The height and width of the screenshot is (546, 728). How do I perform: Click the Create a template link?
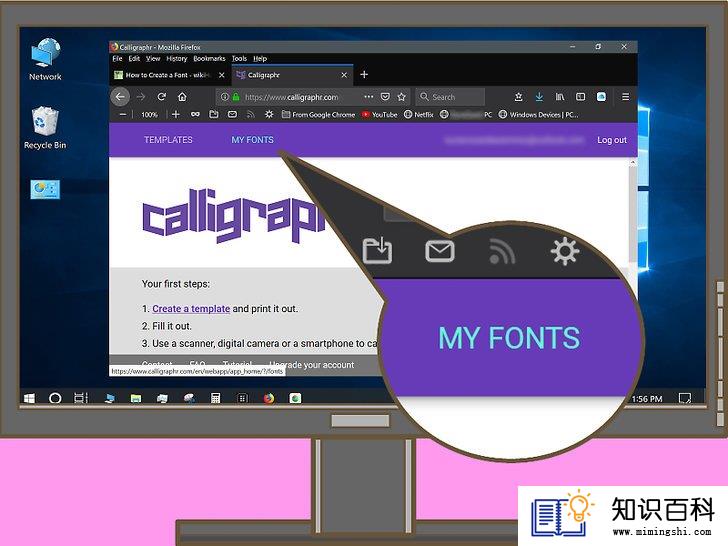coord(191,309)
